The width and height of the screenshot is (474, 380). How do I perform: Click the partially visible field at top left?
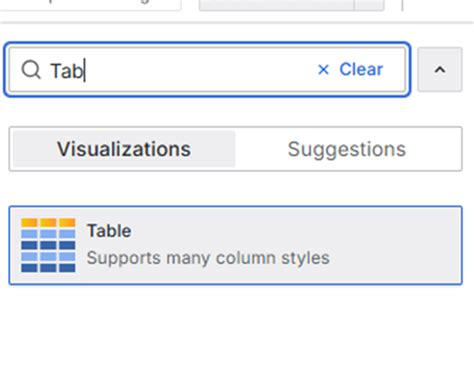click(90, 5)
